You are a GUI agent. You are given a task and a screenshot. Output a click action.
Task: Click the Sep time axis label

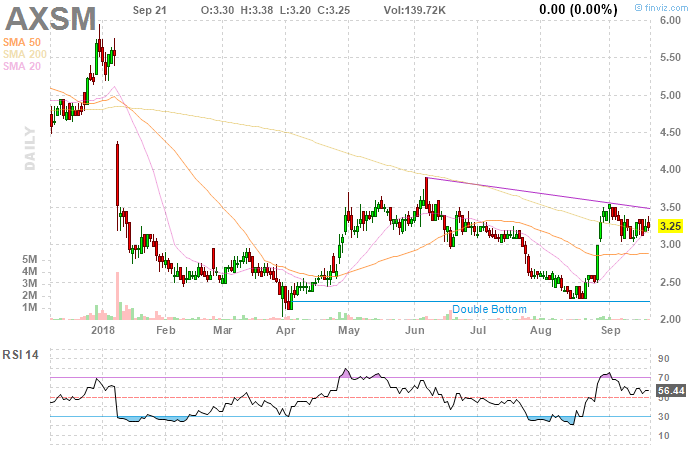pos(610,330)
